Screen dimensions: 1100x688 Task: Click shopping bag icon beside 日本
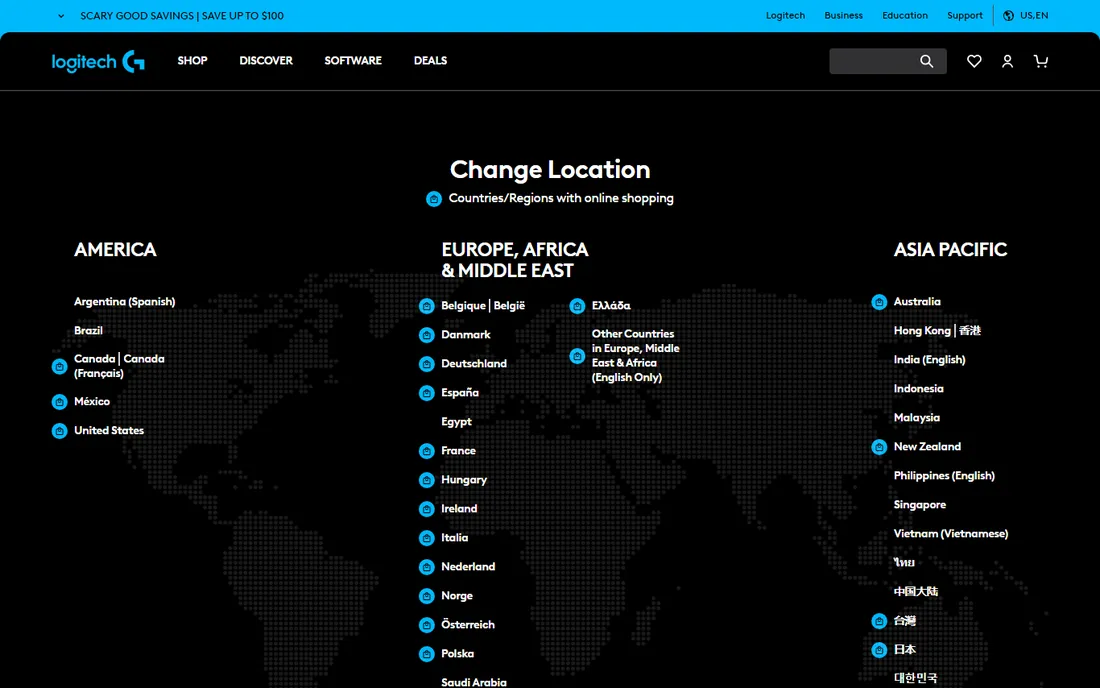coord(879,650)
